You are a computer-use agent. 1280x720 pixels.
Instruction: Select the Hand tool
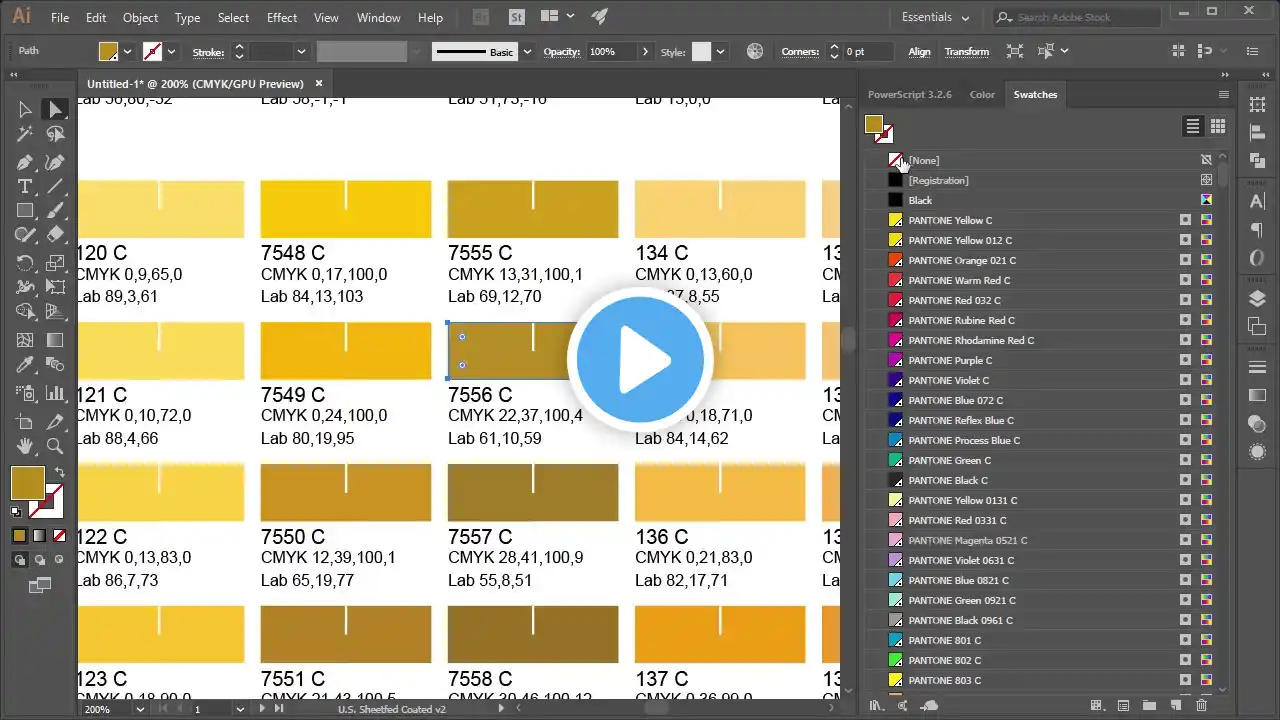point(25,446)
